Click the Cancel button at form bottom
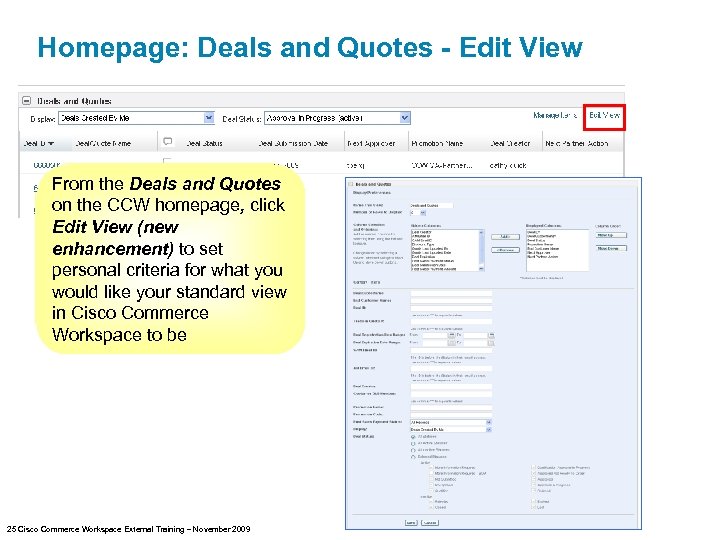 point(430,523)
